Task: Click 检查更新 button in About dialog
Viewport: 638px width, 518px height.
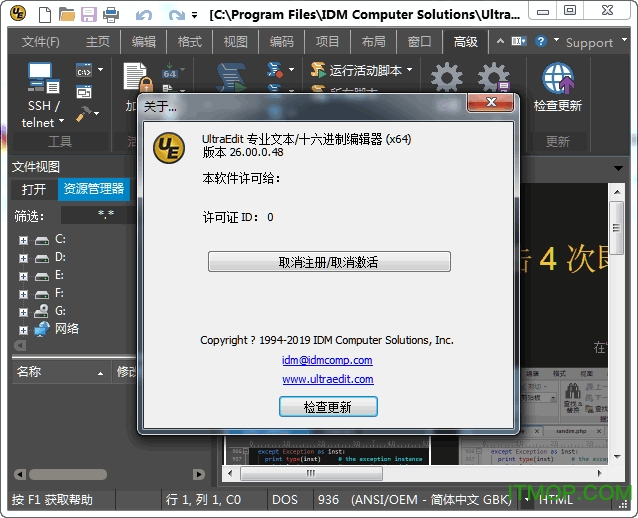Action: pos(328,407)
